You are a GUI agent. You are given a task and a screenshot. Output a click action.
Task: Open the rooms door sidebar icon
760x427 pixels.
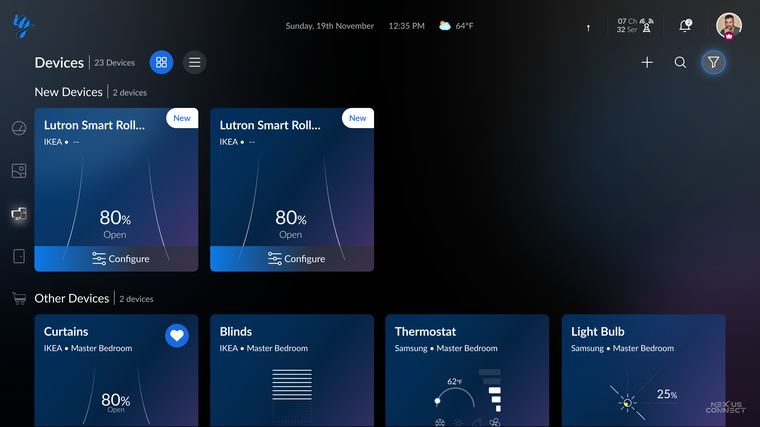click(x=19, y=256)
